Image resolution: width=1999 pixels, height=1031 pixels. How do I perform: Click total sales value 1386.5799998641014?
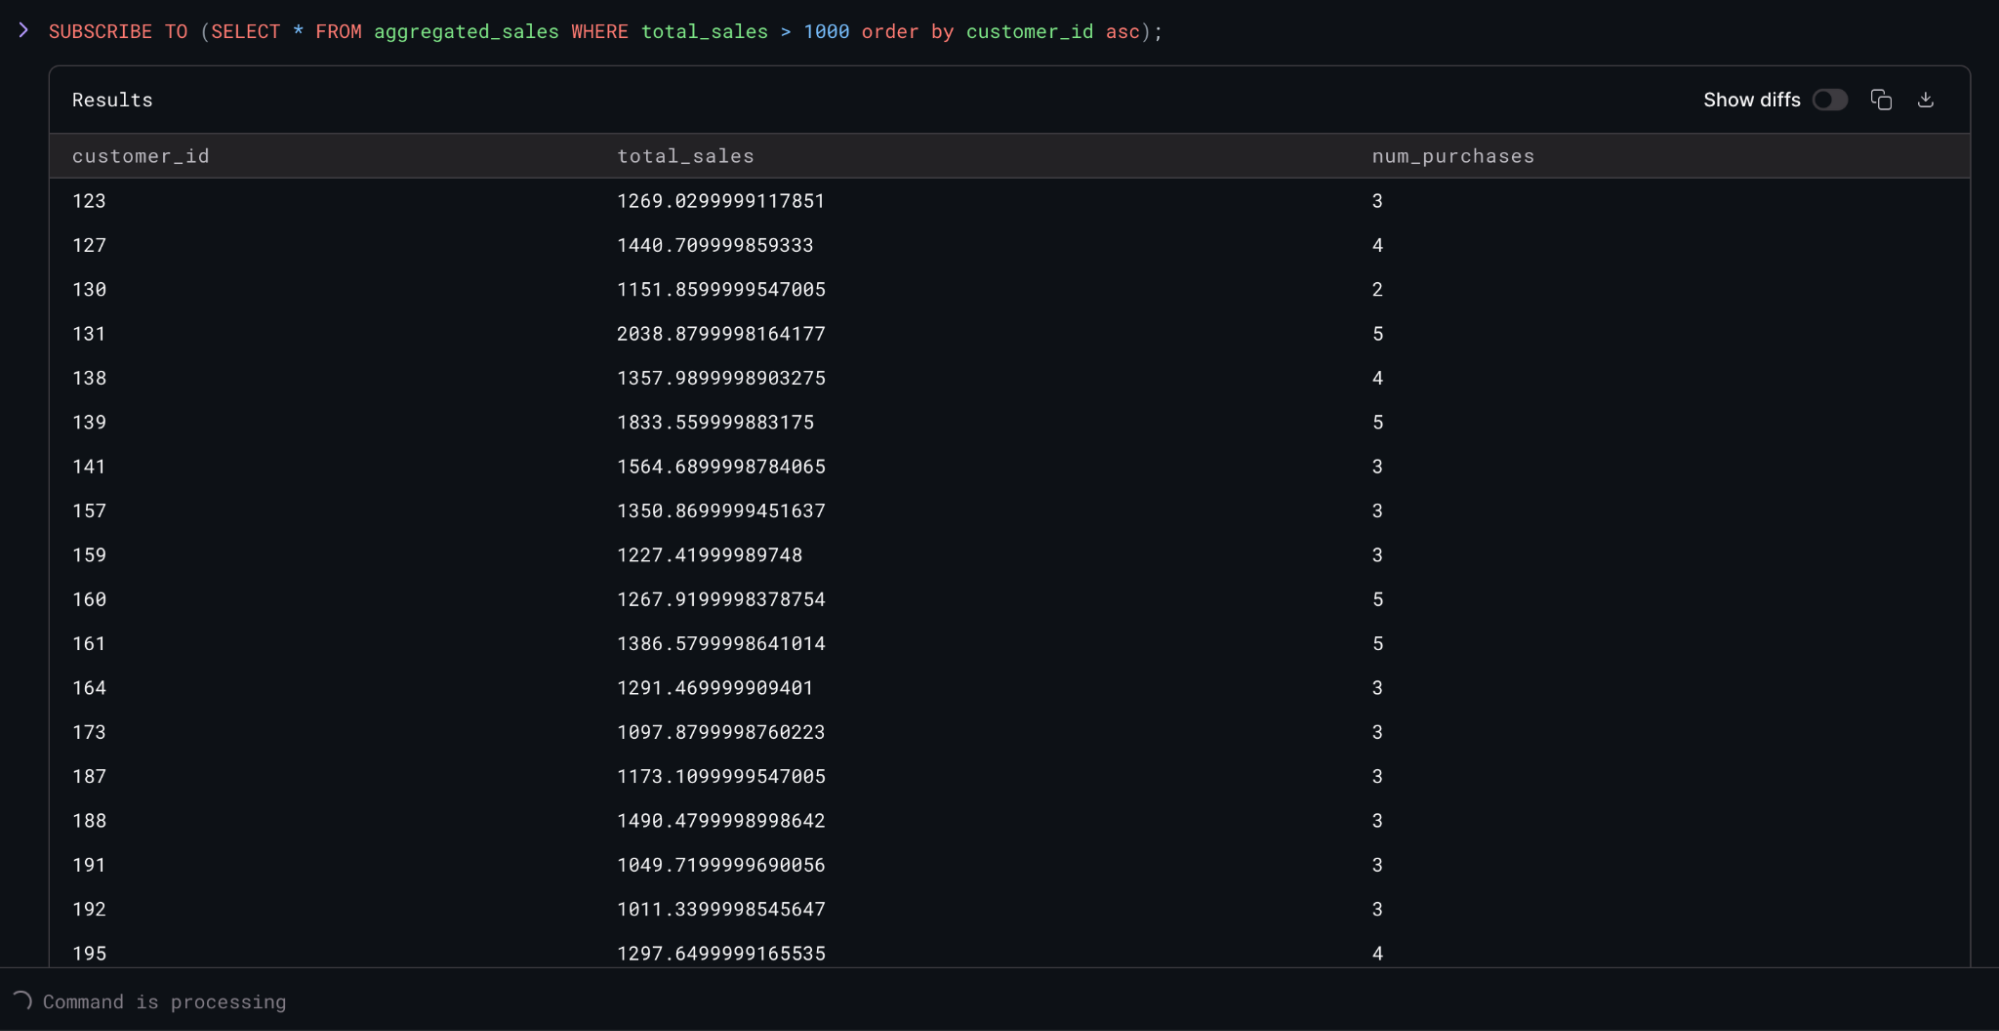pyautogui.click(x=721, y=643)
